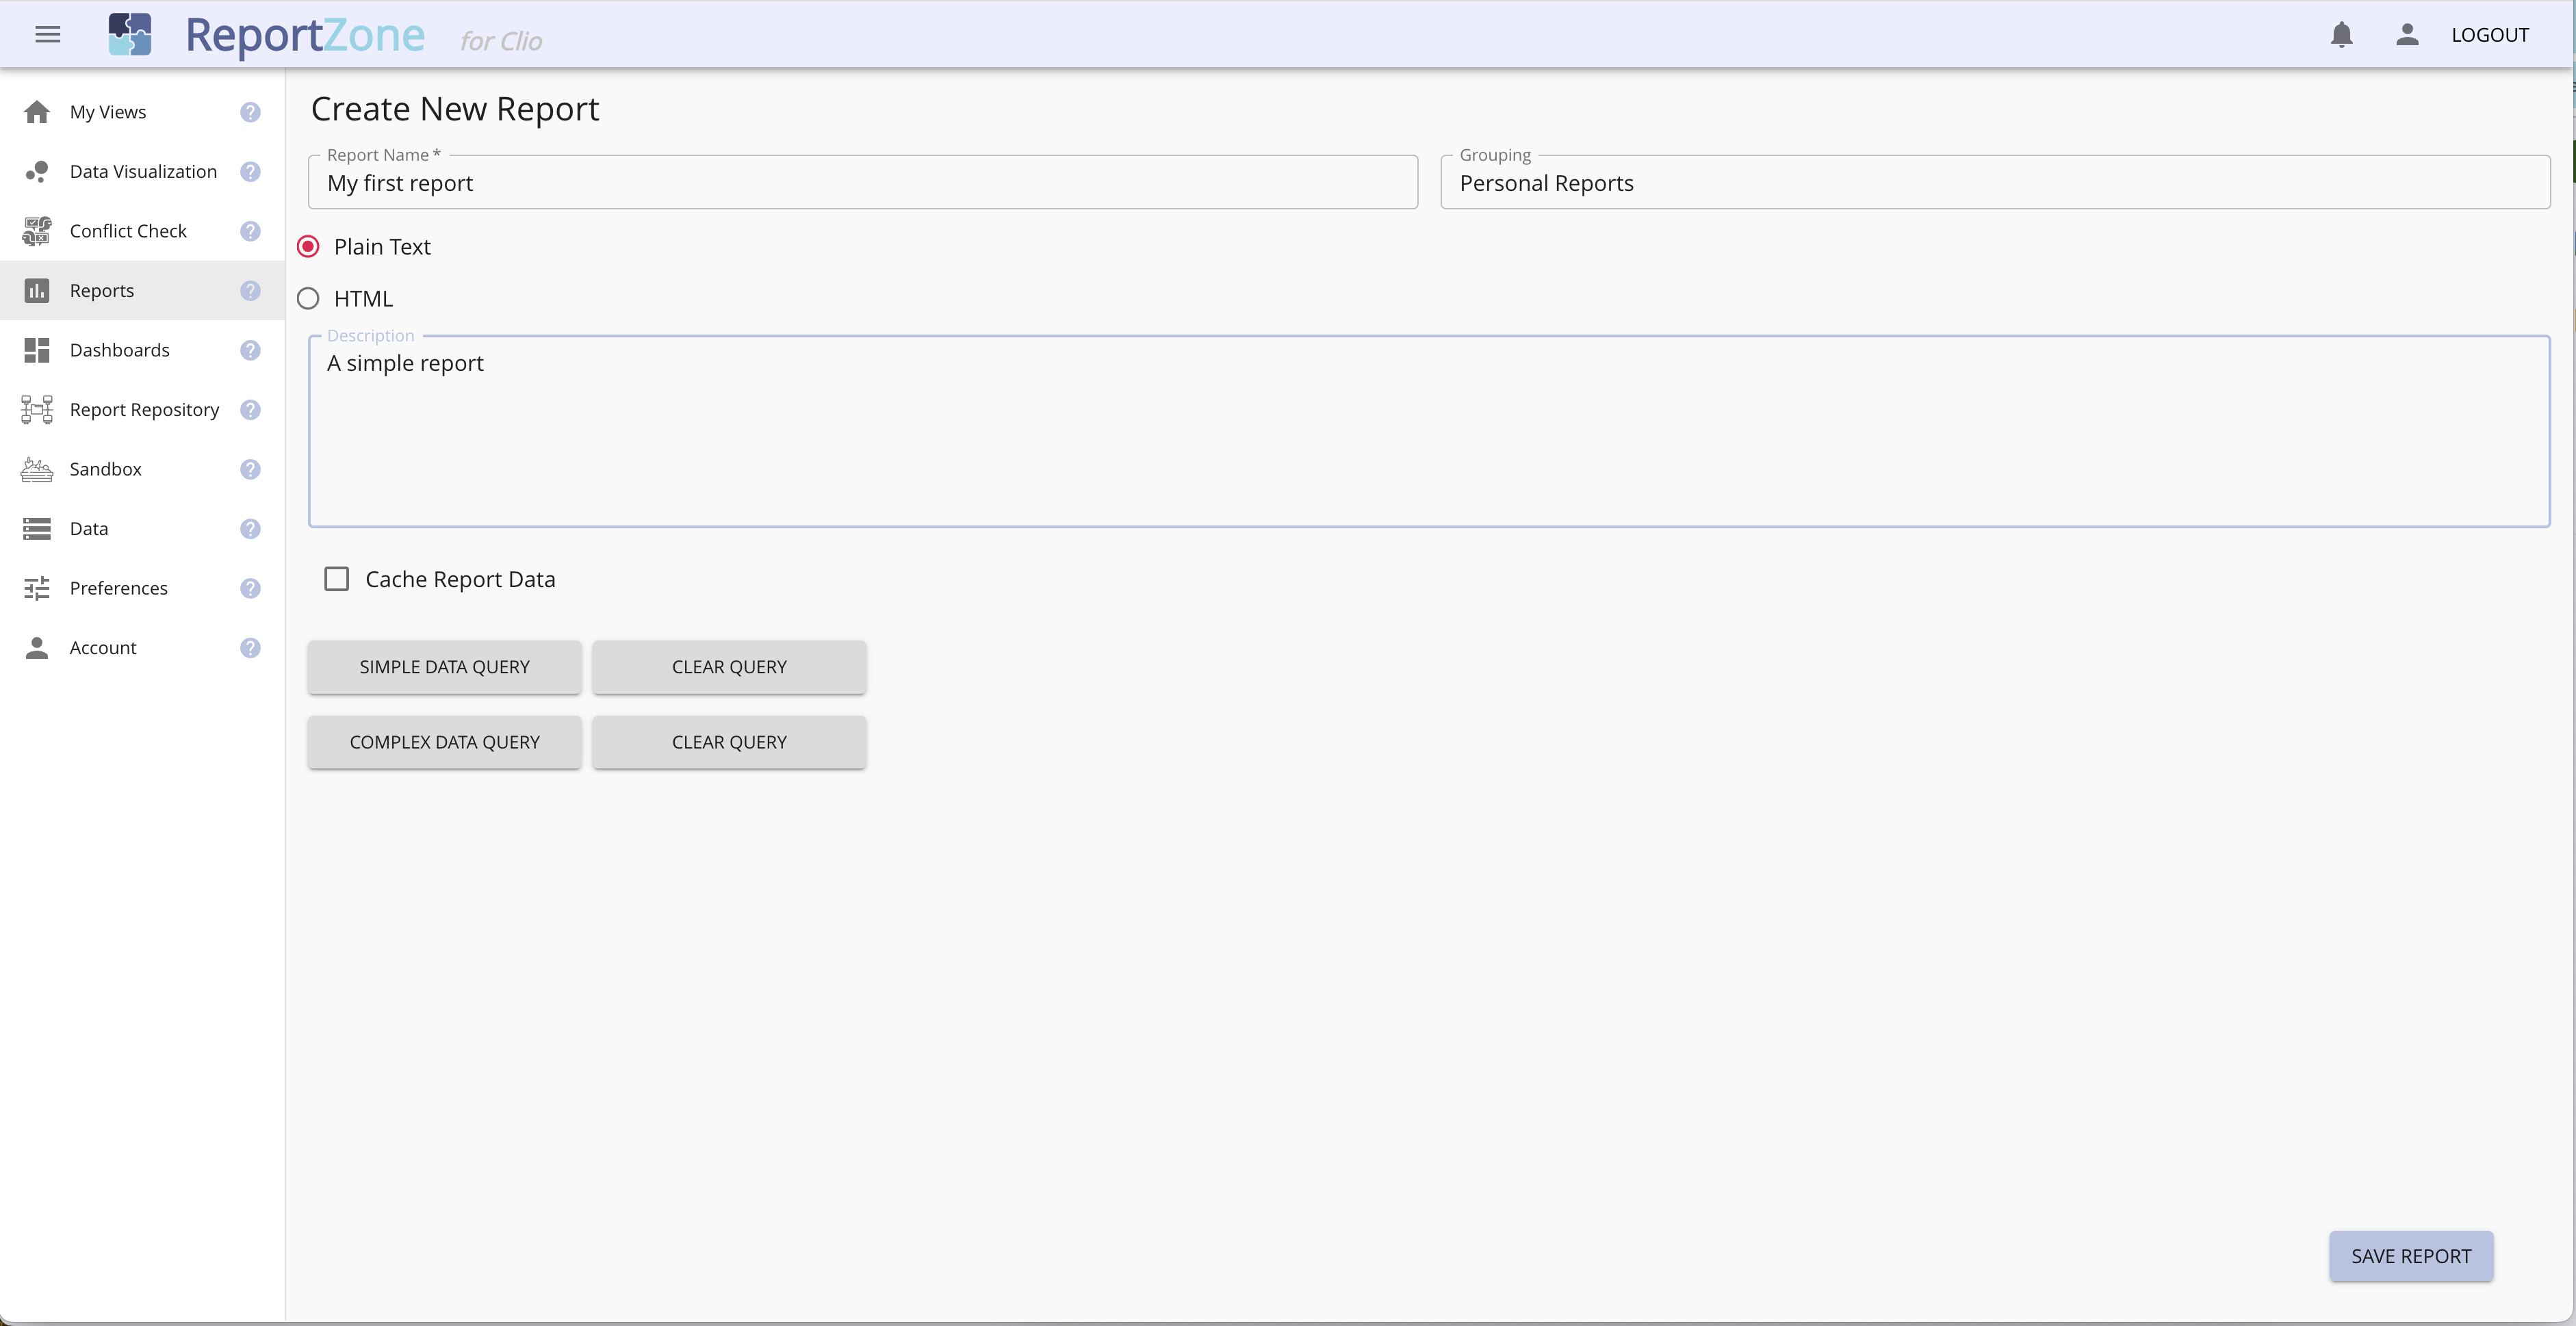Open the Grouping Personal Reports field
This screenshot has height=1326, width=2576.
(x=1995, y=183)
